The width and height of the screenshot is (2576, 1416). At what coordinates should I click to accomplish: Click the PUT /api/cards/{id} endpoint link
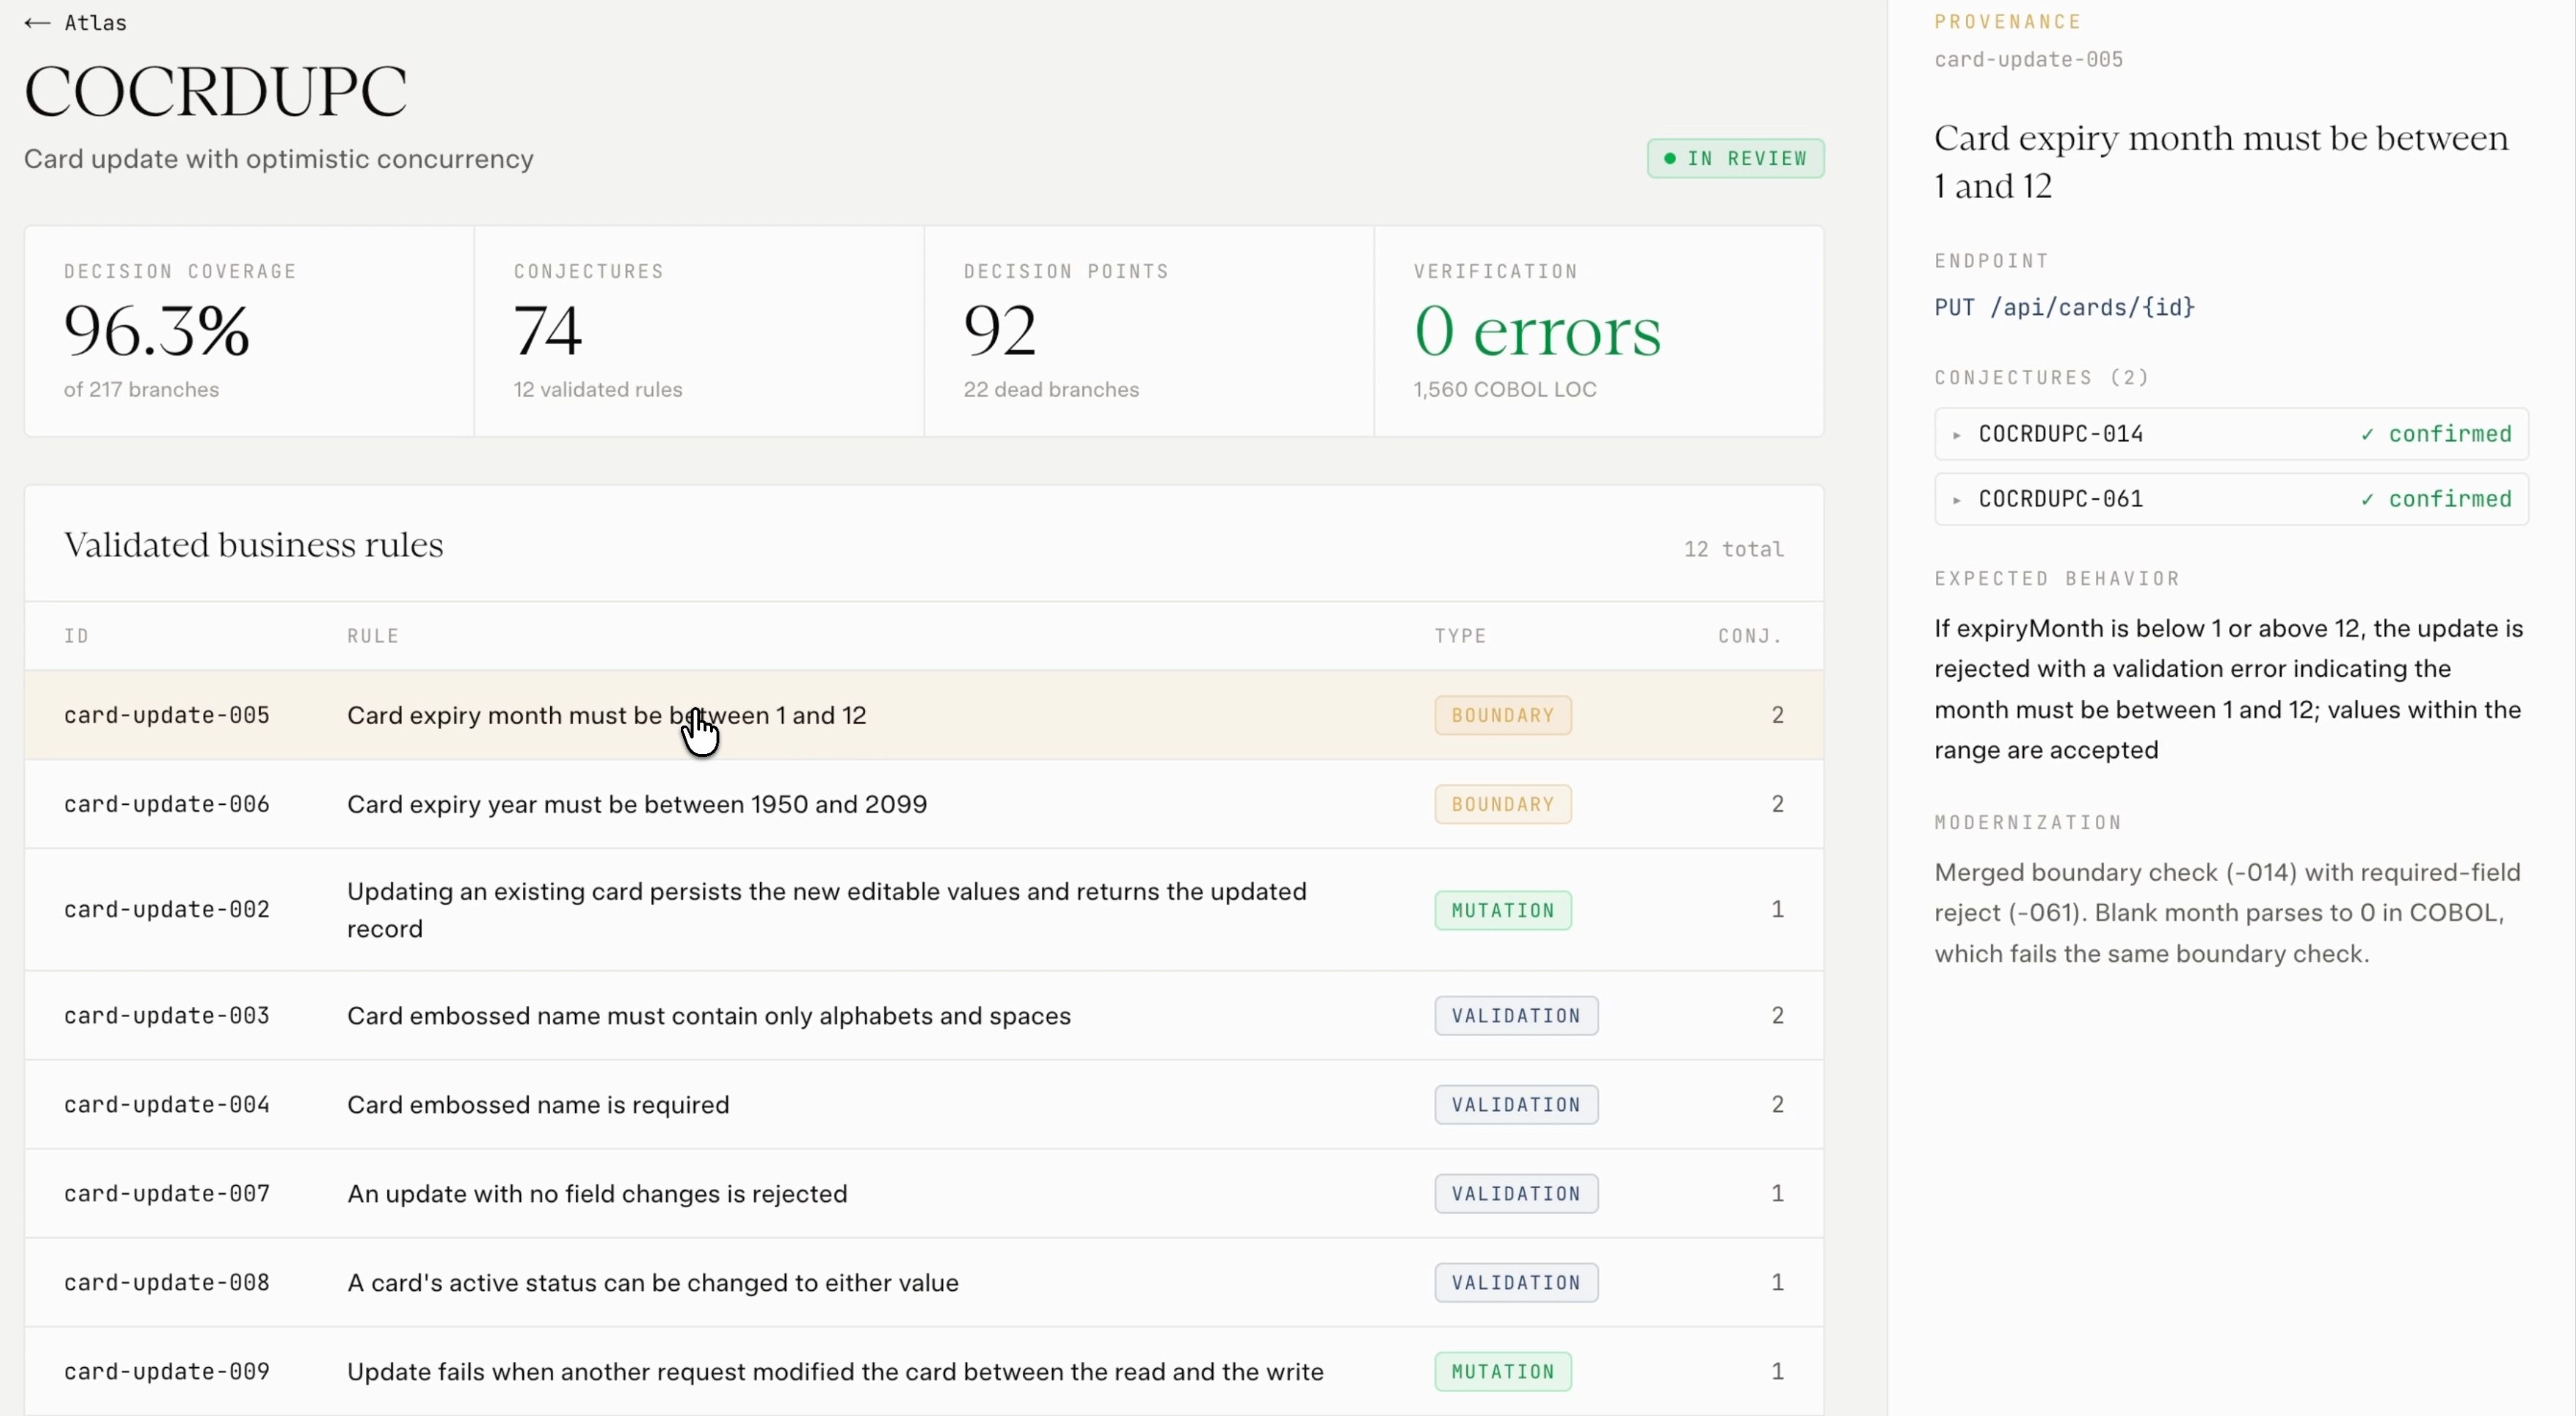[2064, 307]
